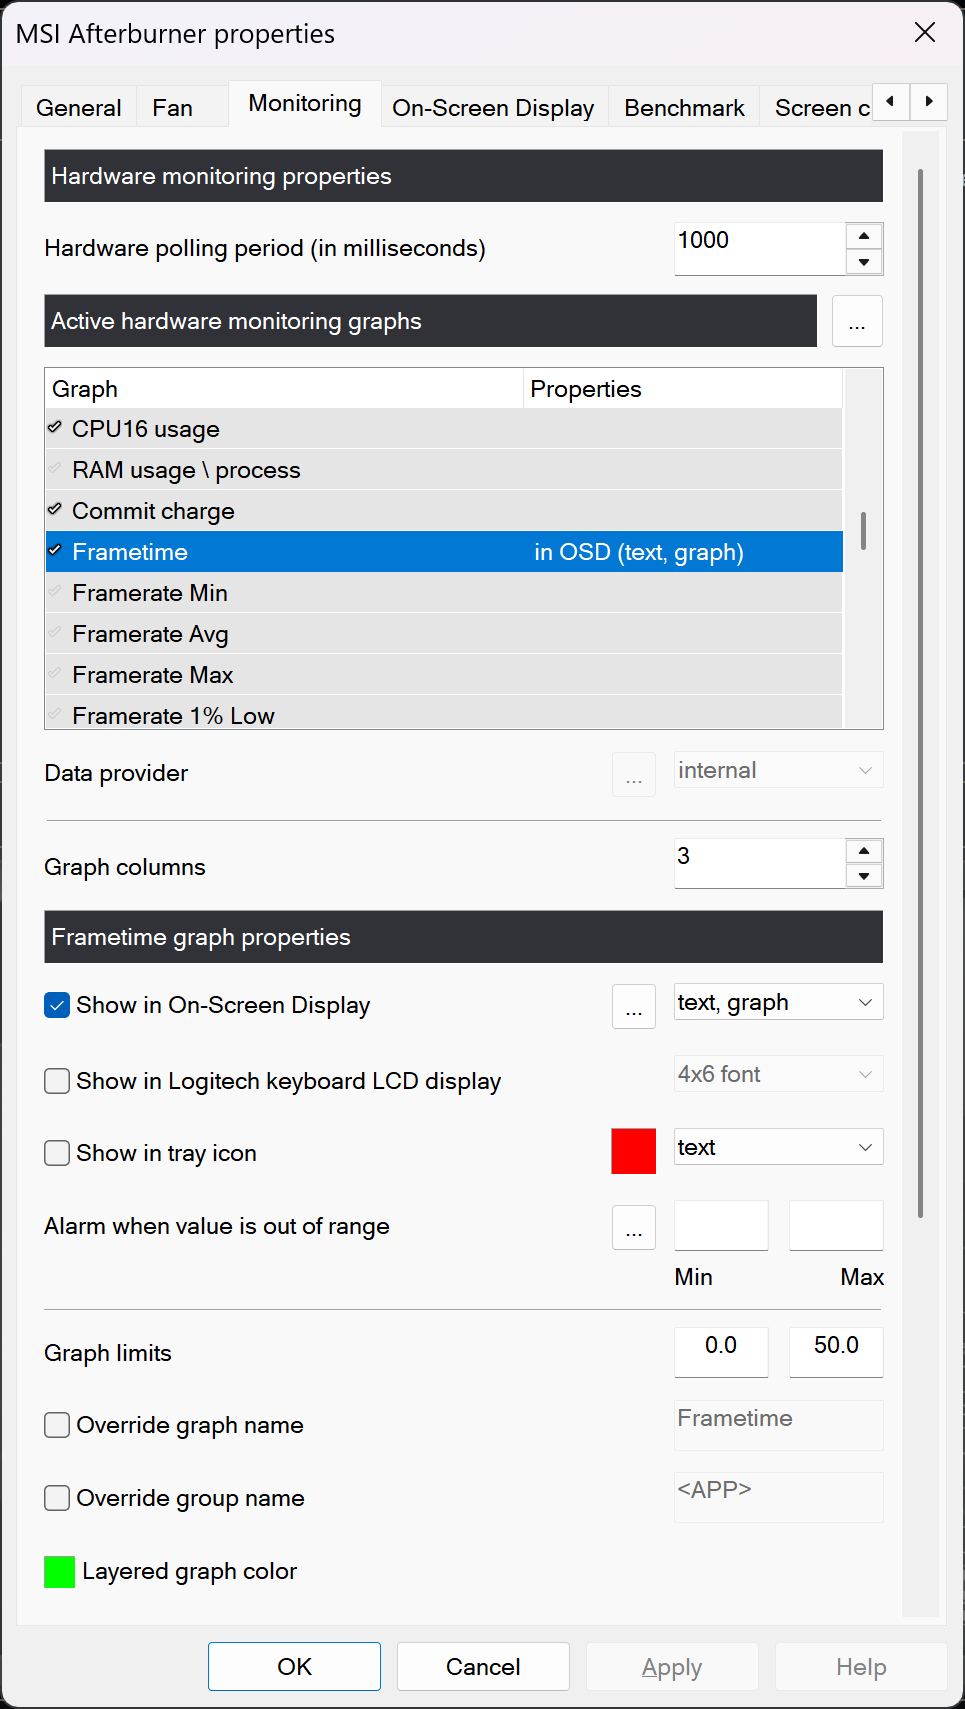Click the graph limits 0.0 field

721,1352
